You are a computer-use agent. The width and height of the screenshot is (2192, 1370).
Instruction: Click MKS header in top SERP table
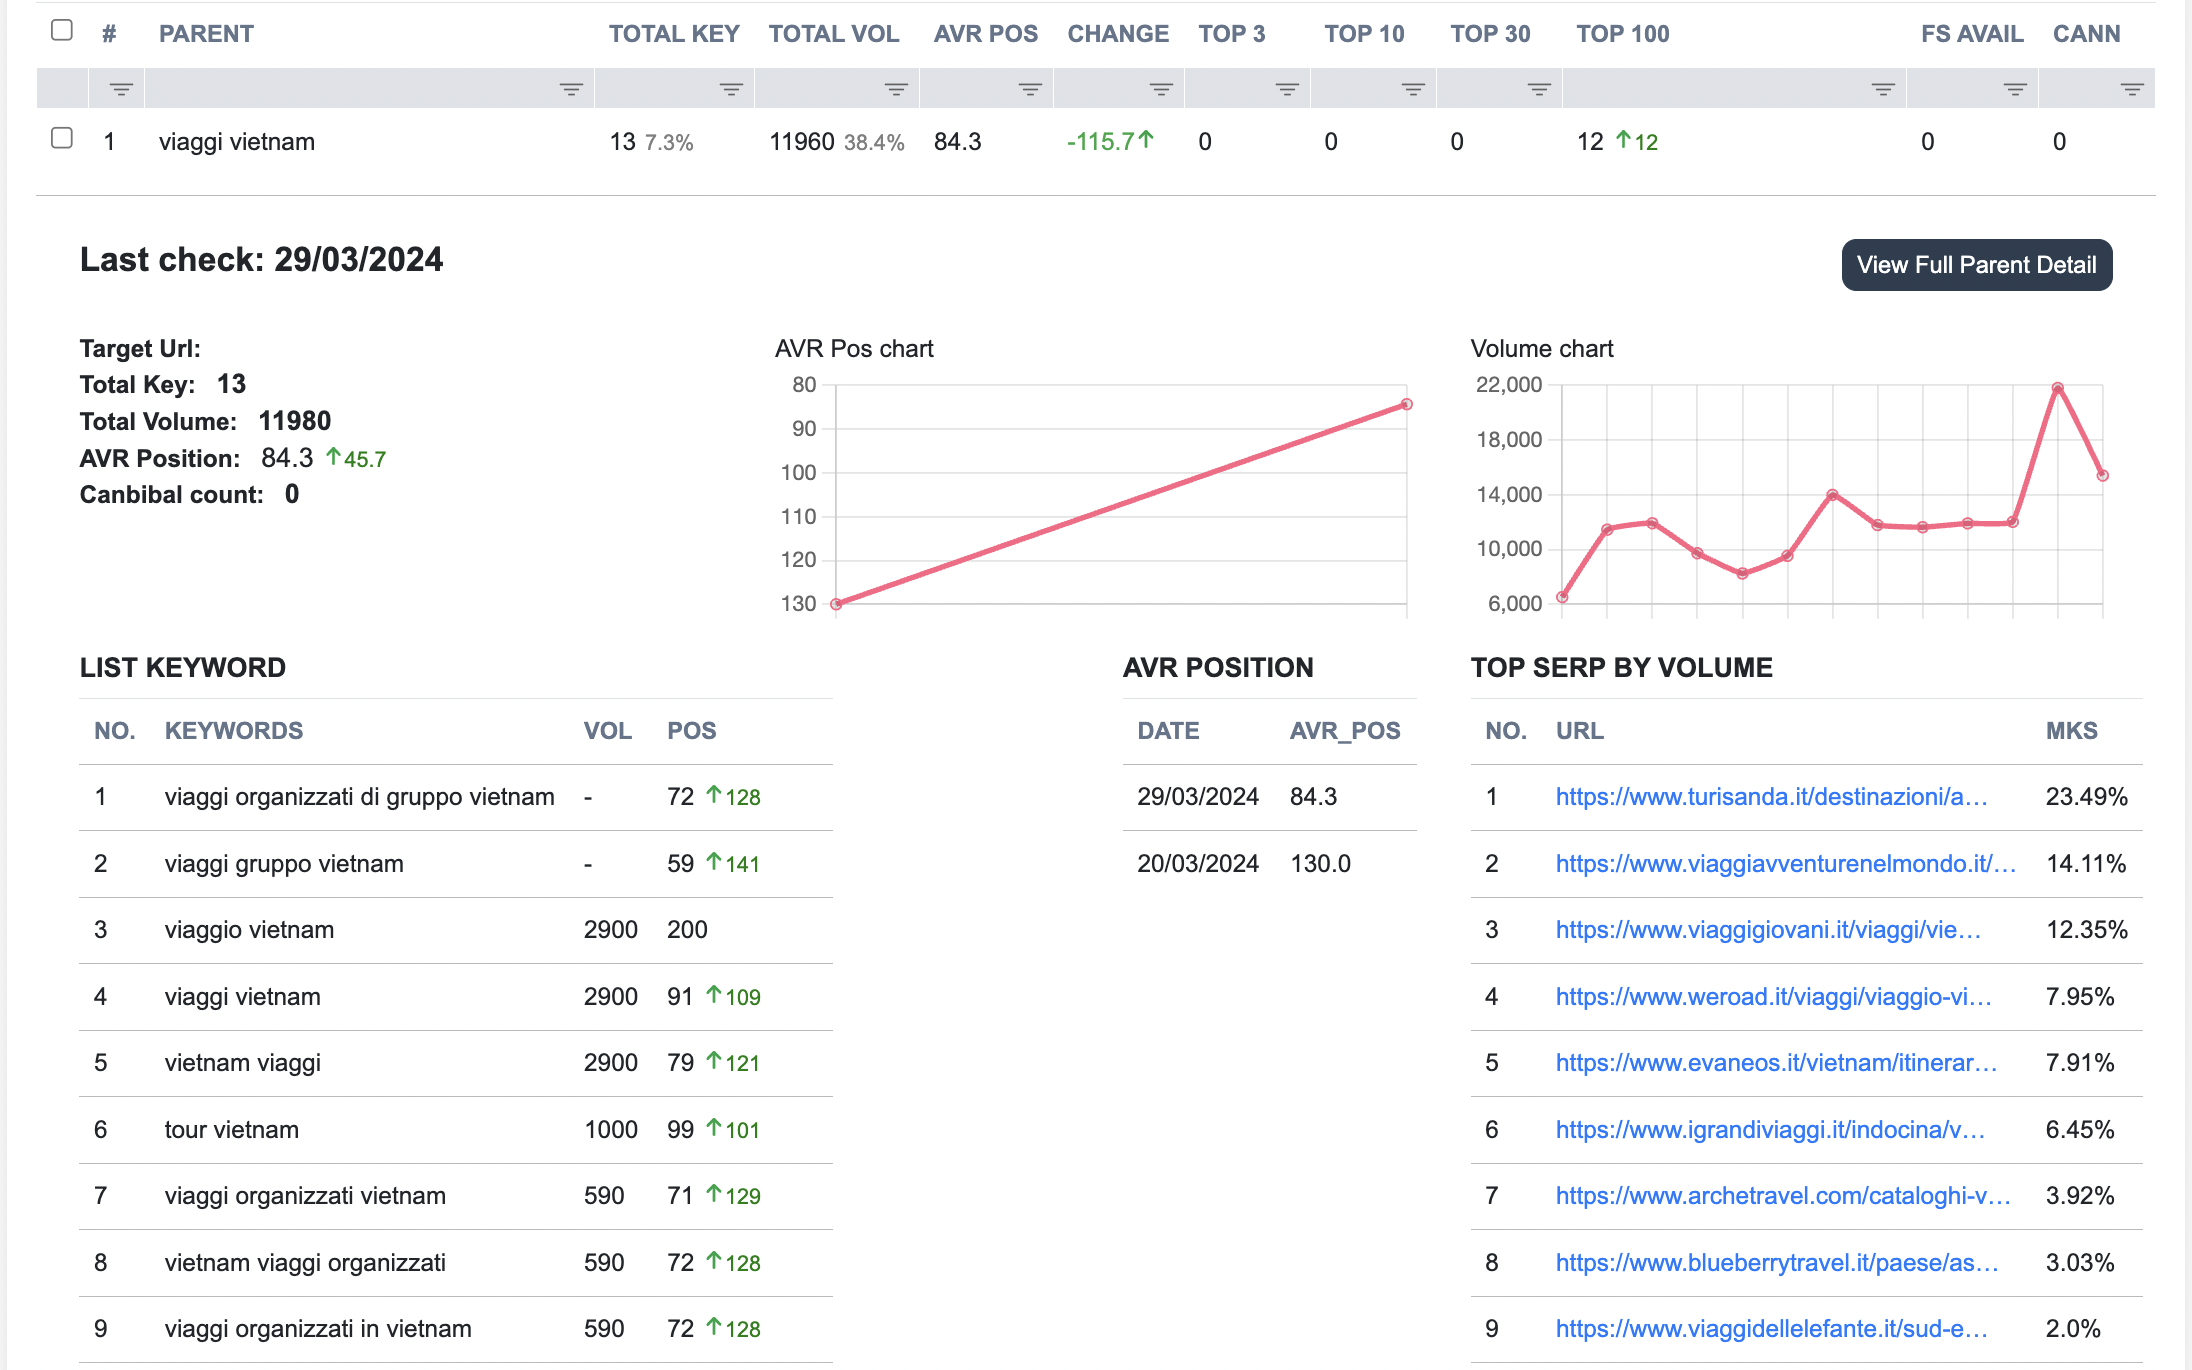[x=2071, y=731]
